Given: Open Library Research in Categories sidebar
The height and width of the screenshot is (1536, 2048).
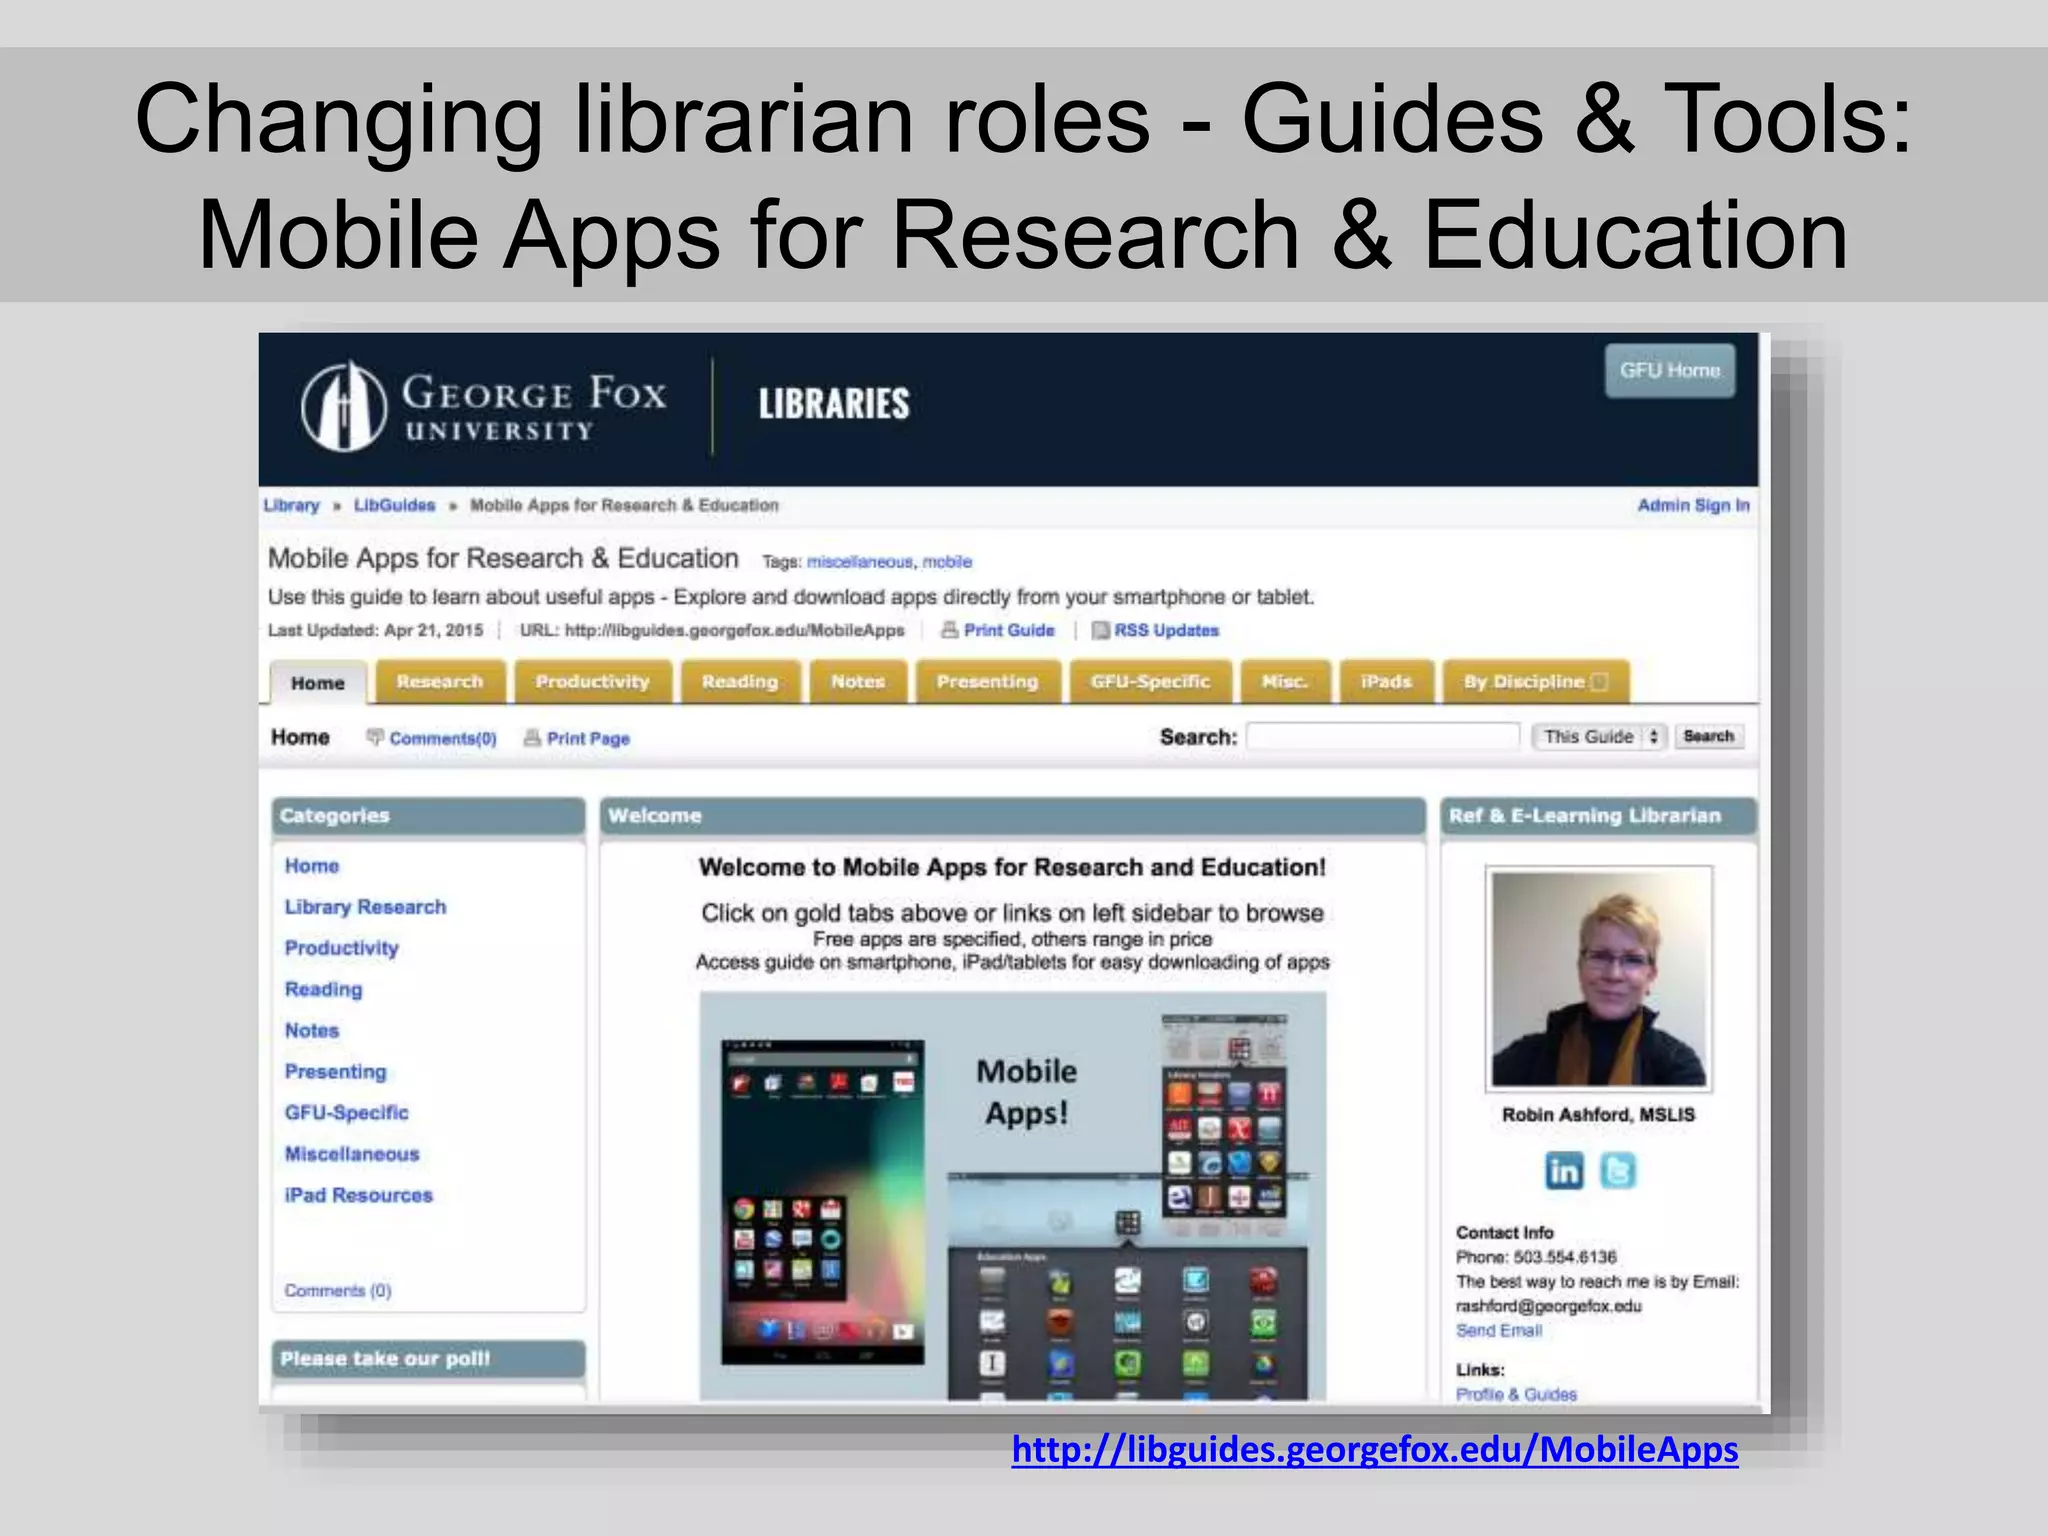Looking at the screenshot, I should pos(365,907).
